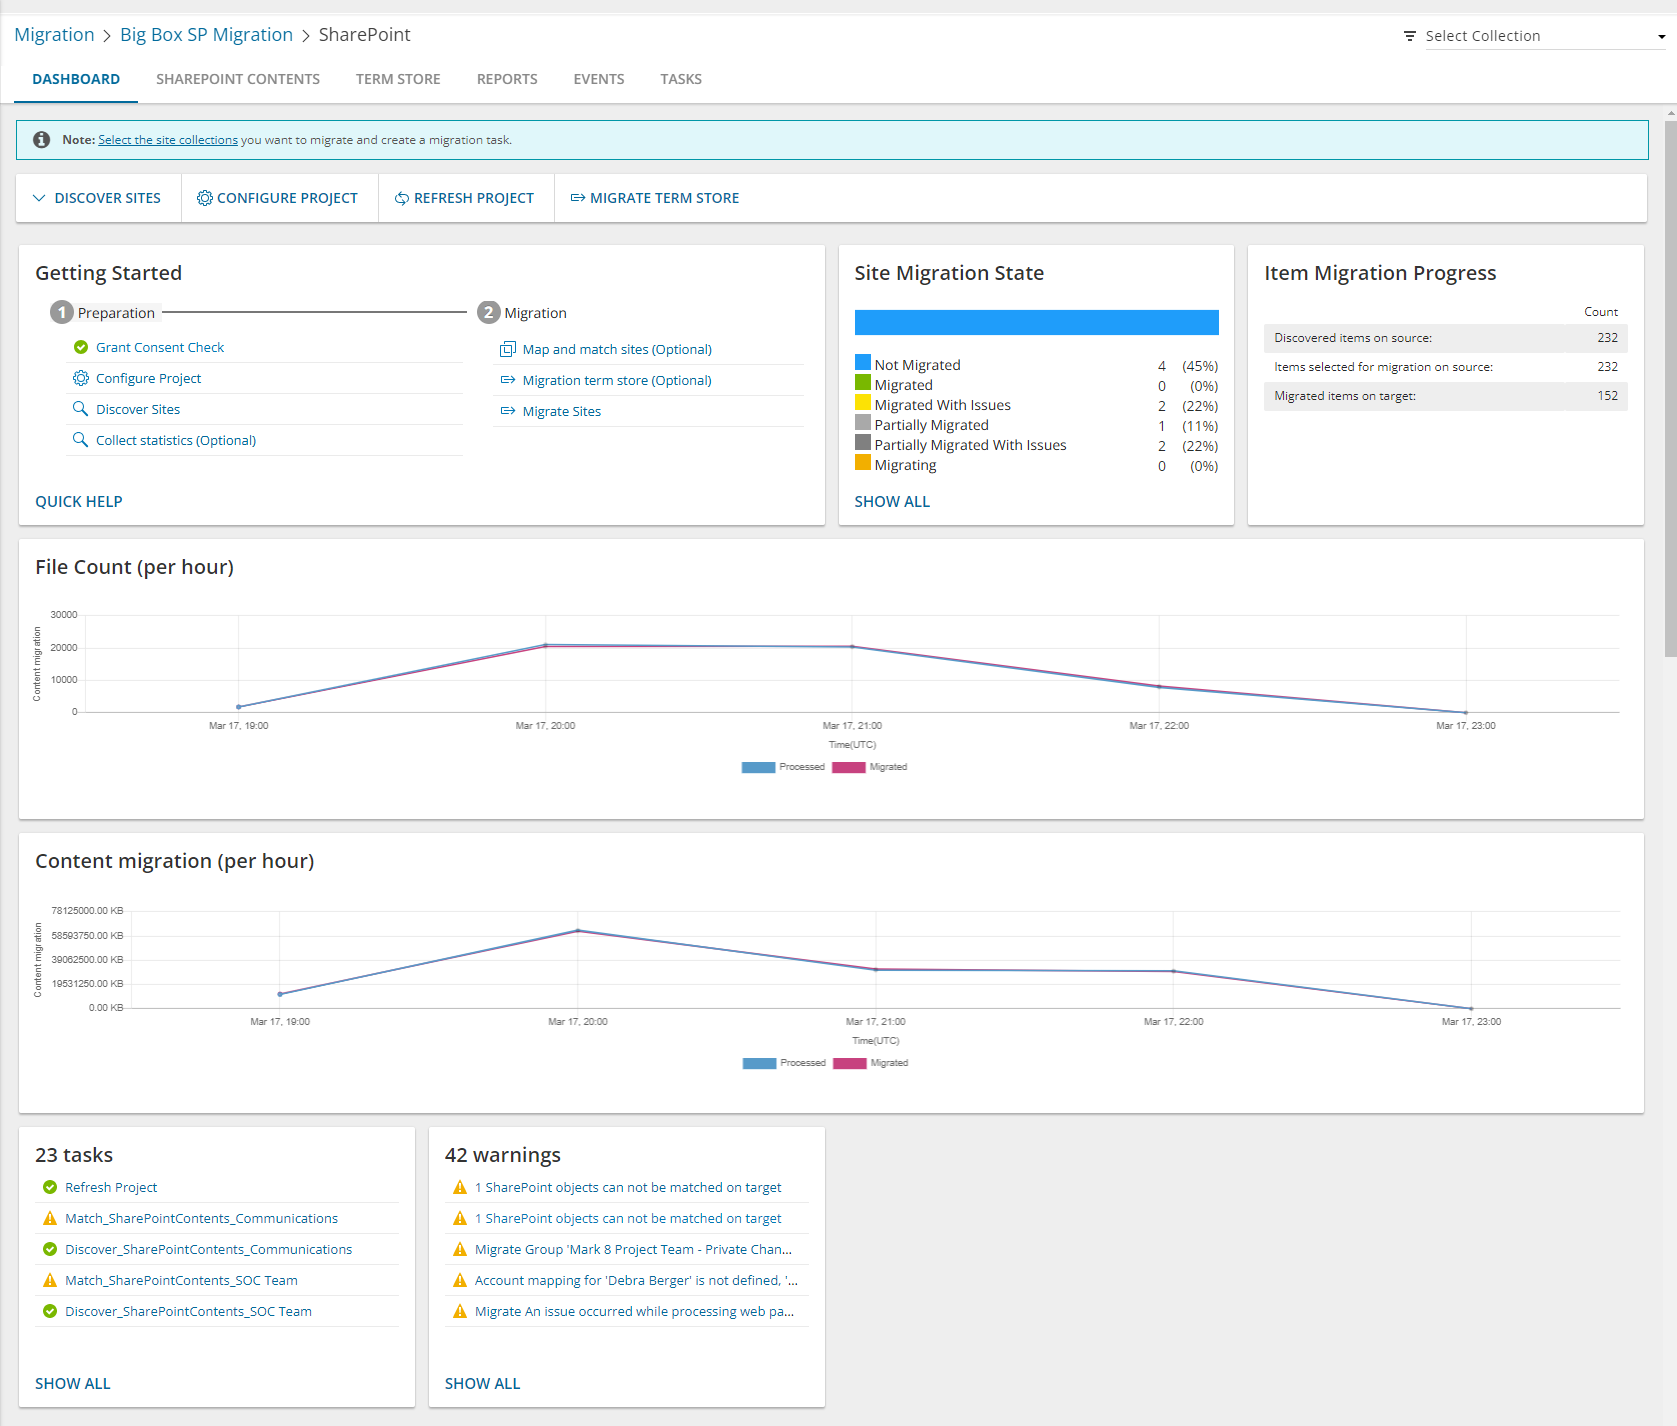Open the 'Select the site collections' link
This screenshot has height=1426, width=1677.
(x=168, y=140)
